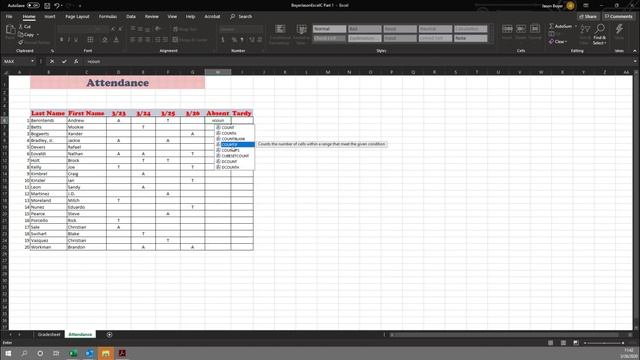Image resolution: width=640 pixels, height=360 pixels.
Task: Switch to the Gradesheet sheet tab
Action: pyautogui.click(x=49, y=334)
